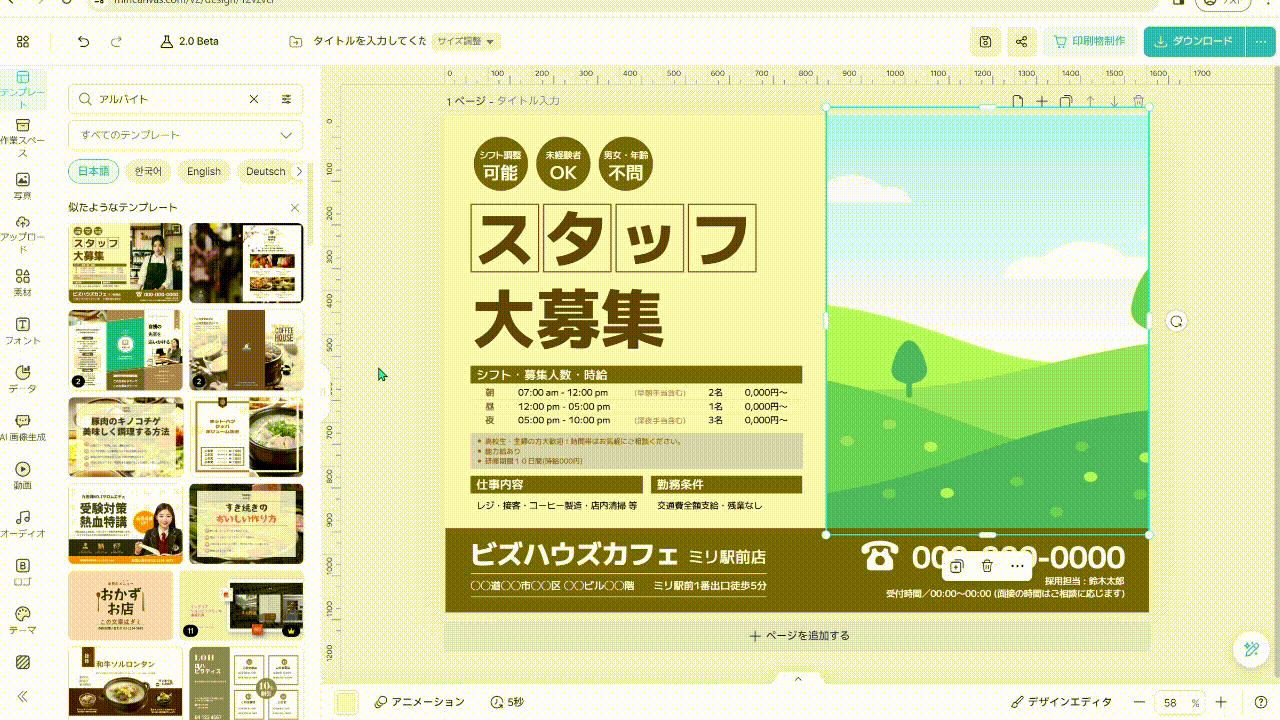Move the page up
The image size is (1280, 720).
point(1090,101)
